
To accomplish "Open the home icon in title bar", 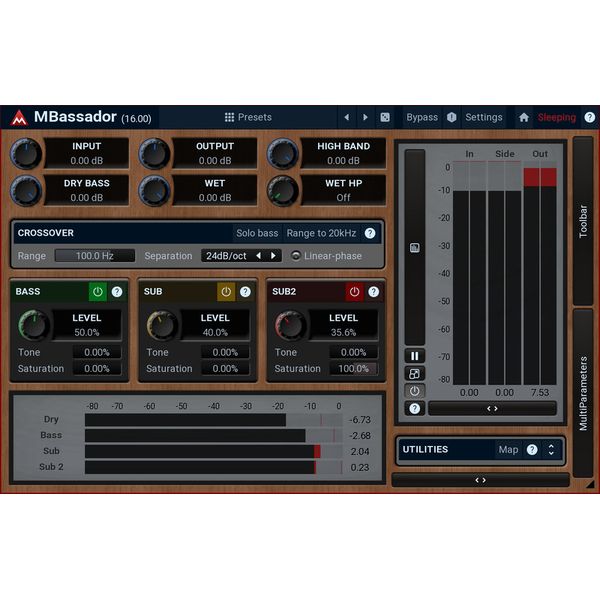I will click(x=524, y=117).
